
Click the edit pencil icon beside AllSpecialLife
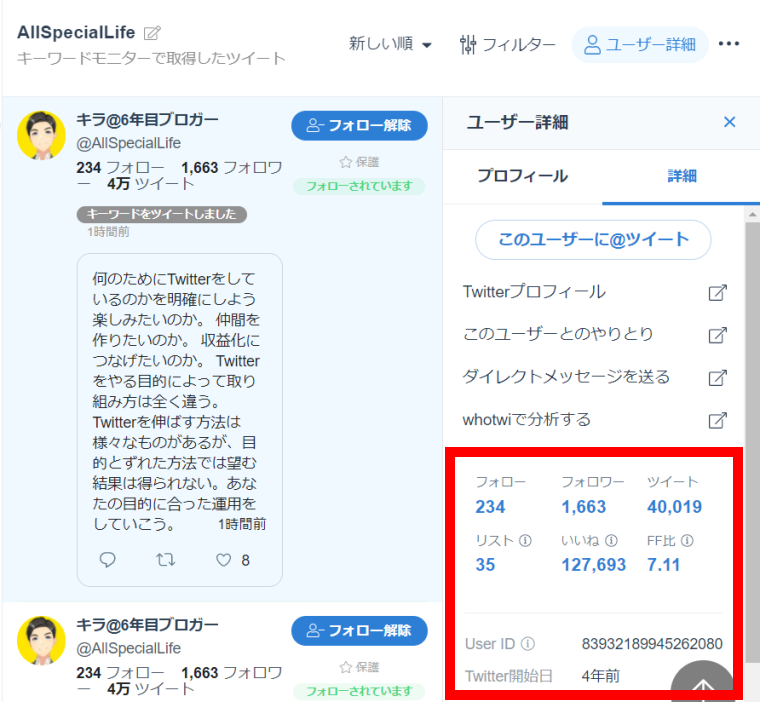[x=152, y=33]
